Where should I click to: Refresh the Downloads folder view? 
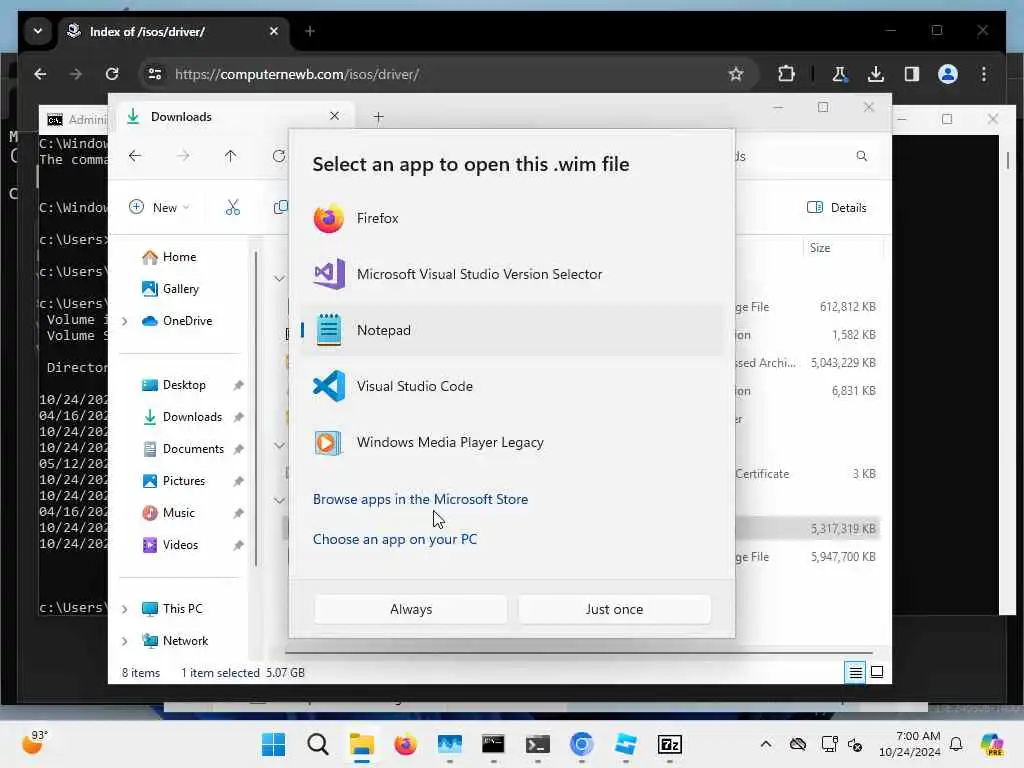(x=279, y=156)
